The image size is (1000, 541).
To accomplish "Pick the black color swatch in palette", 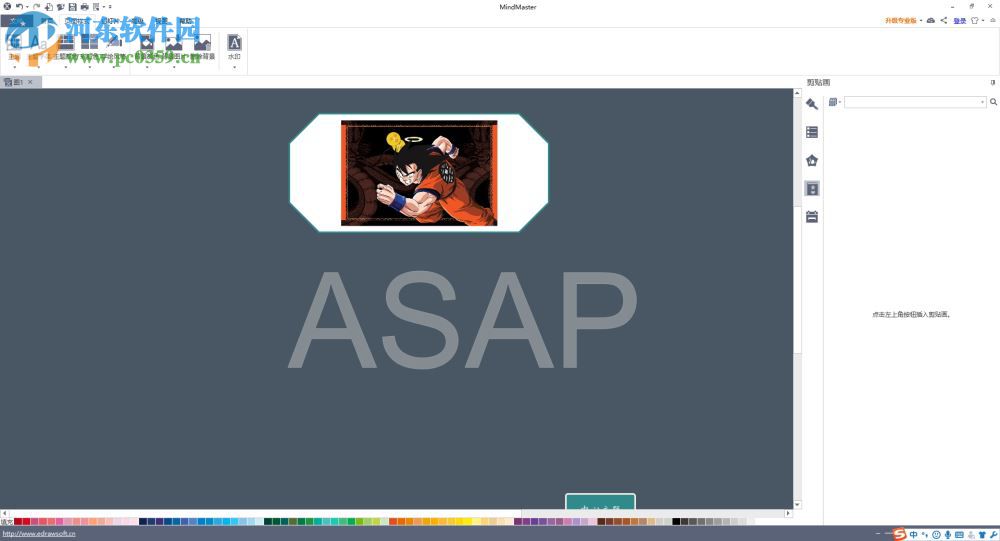I will (x=676, y=521).
